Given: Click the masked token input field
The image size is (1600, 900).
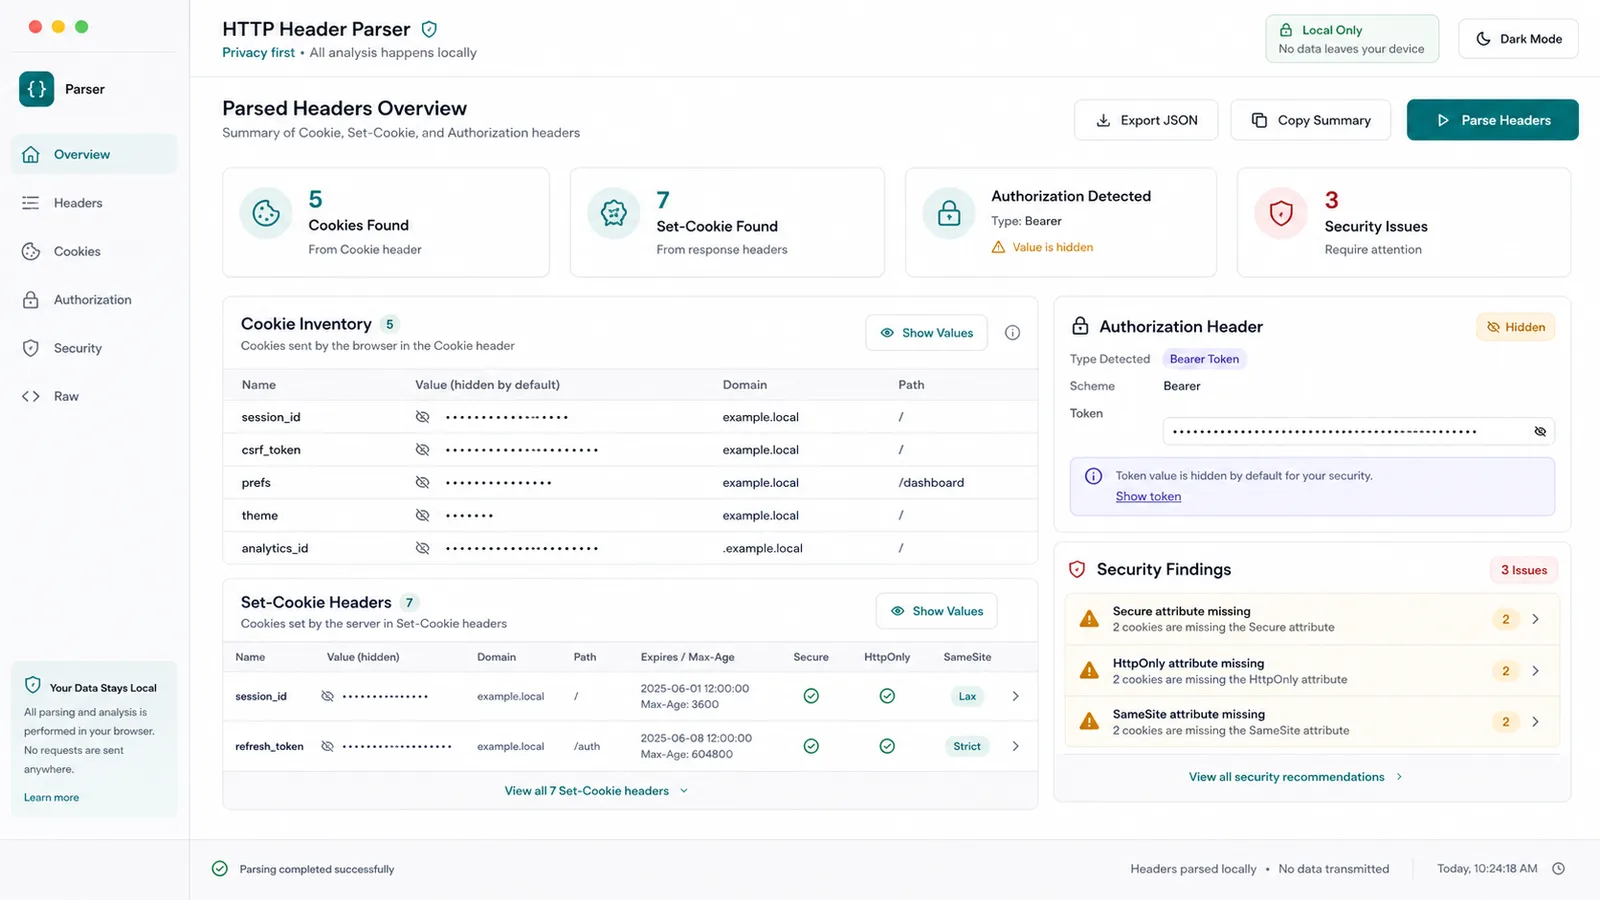Looking at the screenshot, I should tap(1359, 432).
